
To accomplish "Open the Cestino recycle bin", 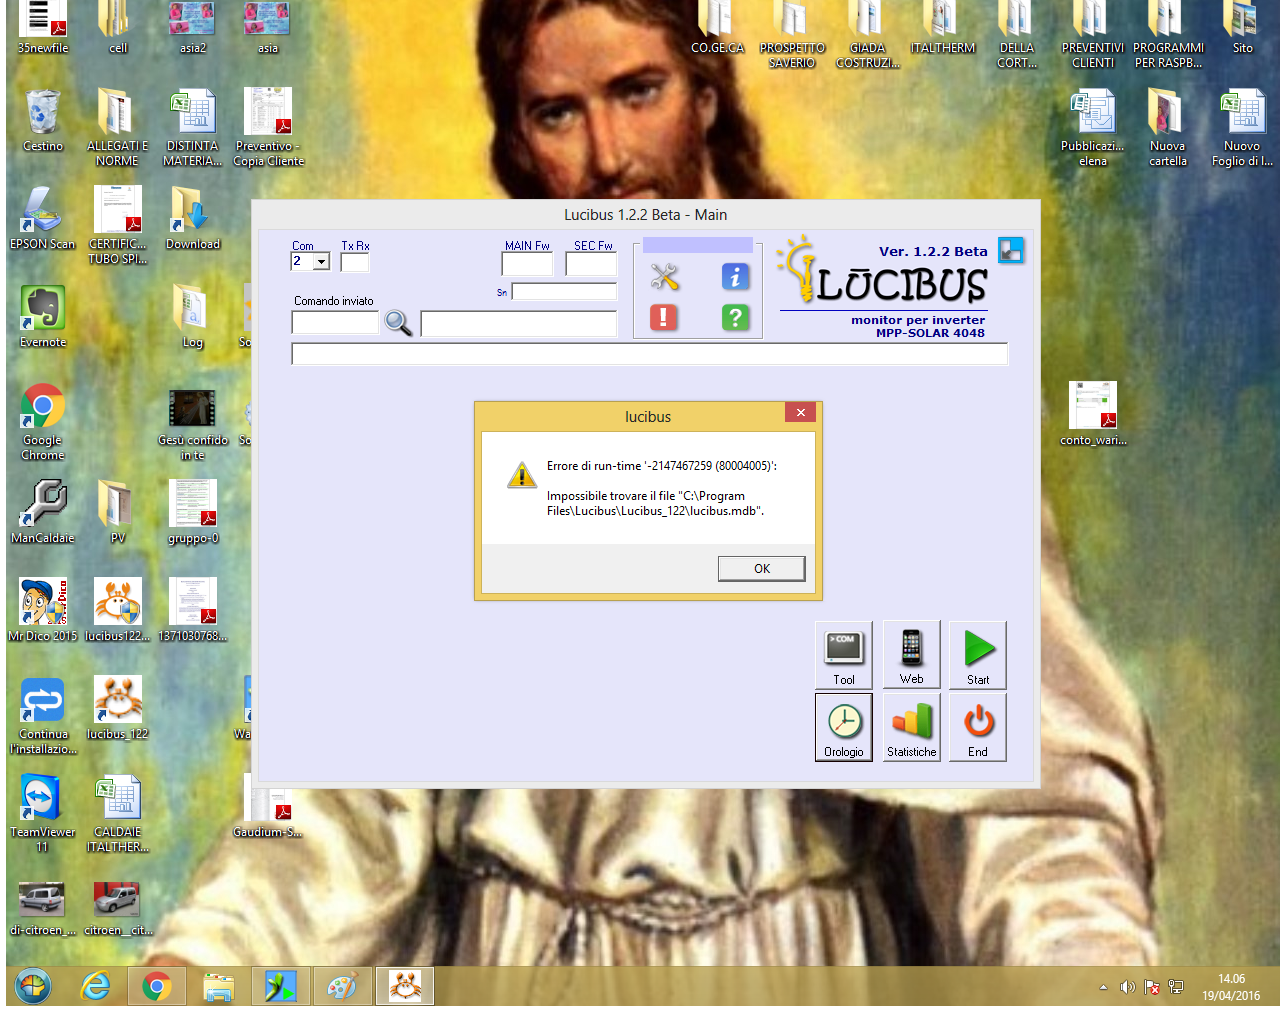I will [x=42, y=121].
